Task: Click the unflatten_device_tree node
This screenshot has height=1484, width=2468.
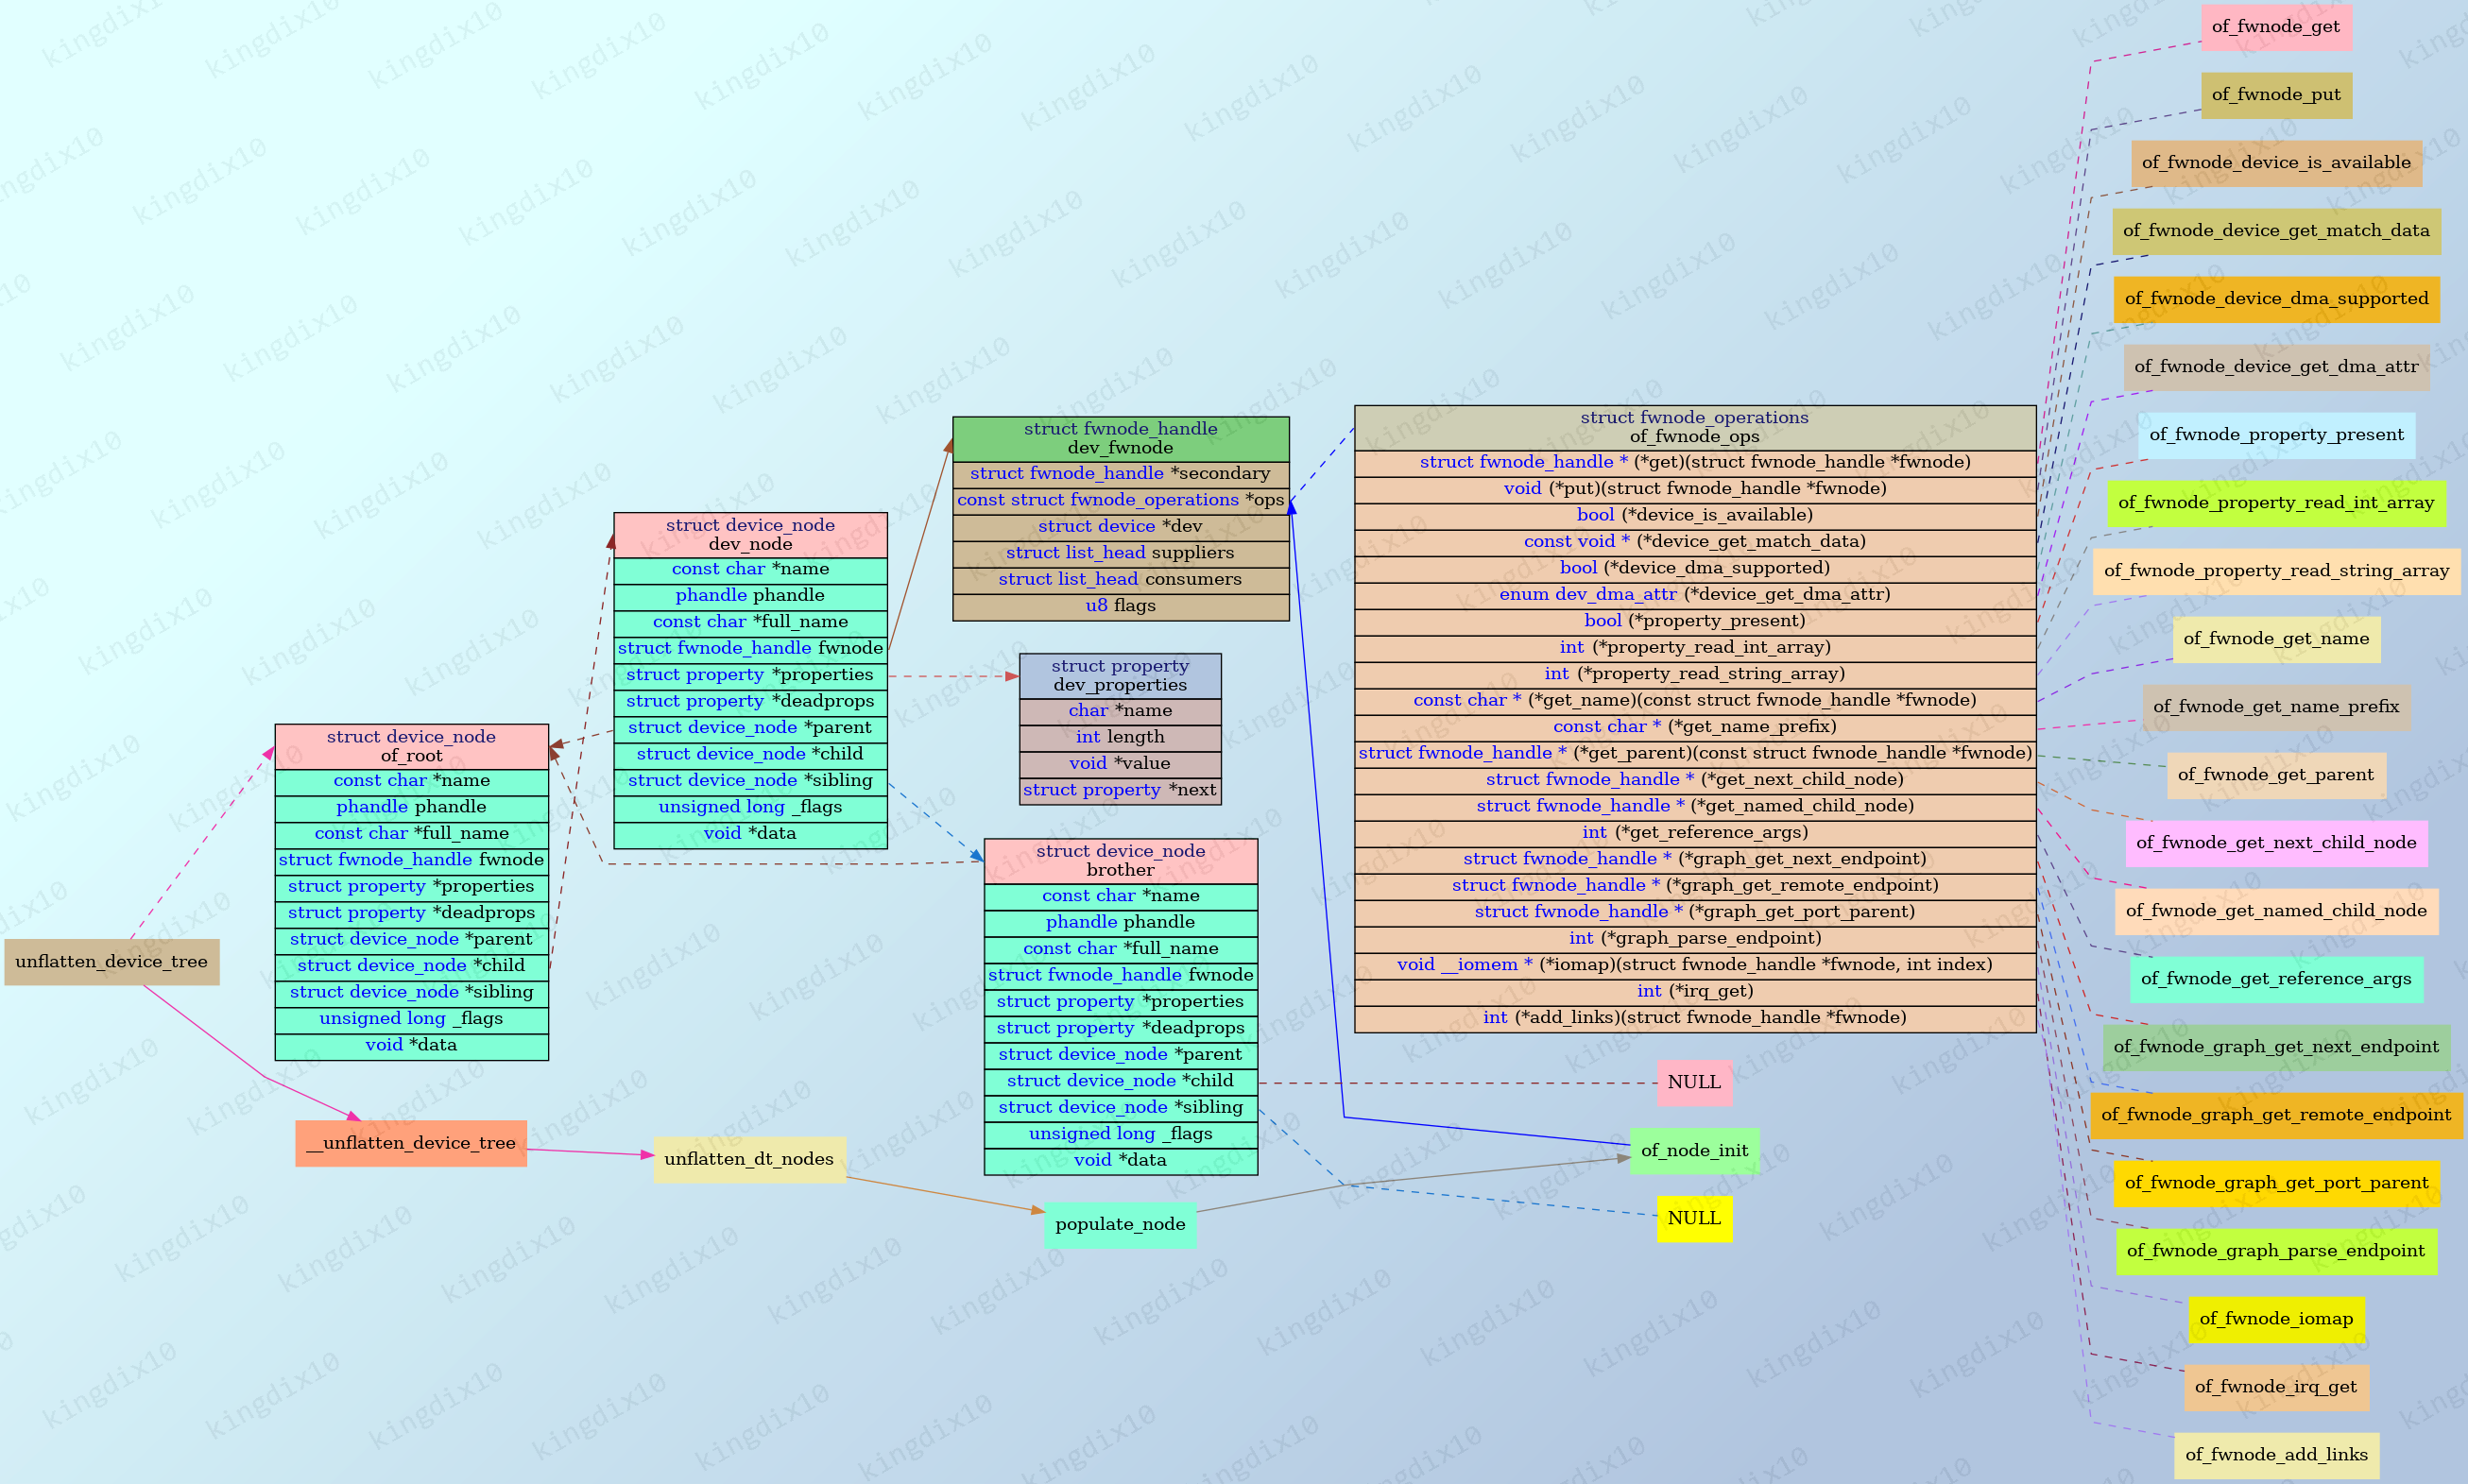Action: click(x=112, y=962)
